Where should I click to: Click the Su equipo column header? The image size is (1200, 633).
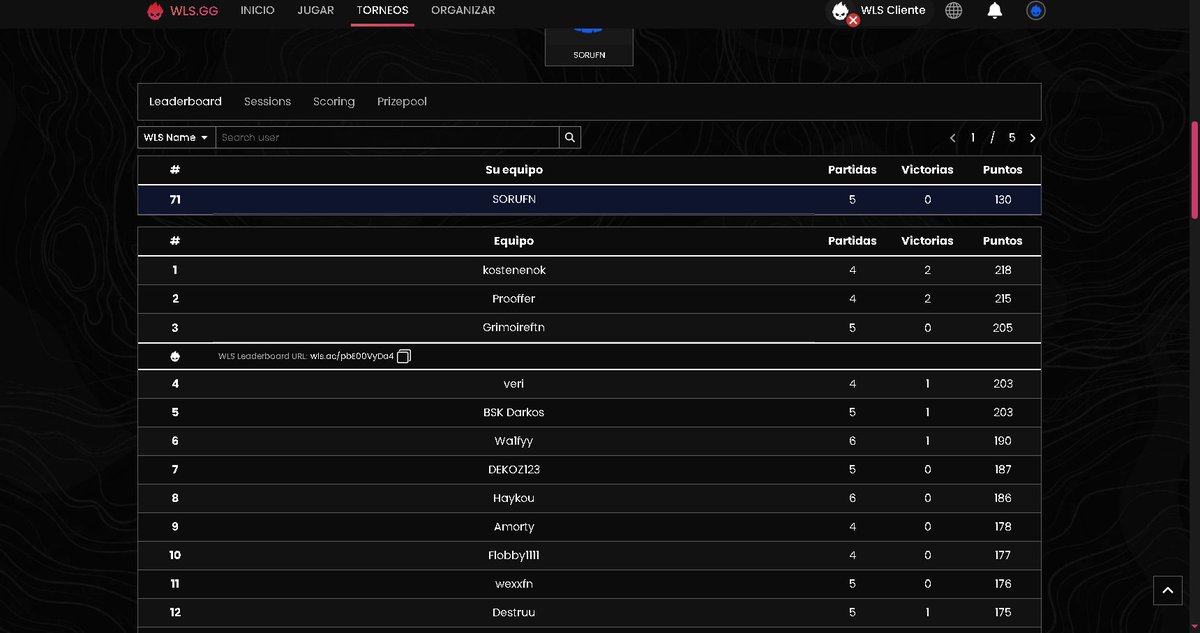click(x=514, y=170)
